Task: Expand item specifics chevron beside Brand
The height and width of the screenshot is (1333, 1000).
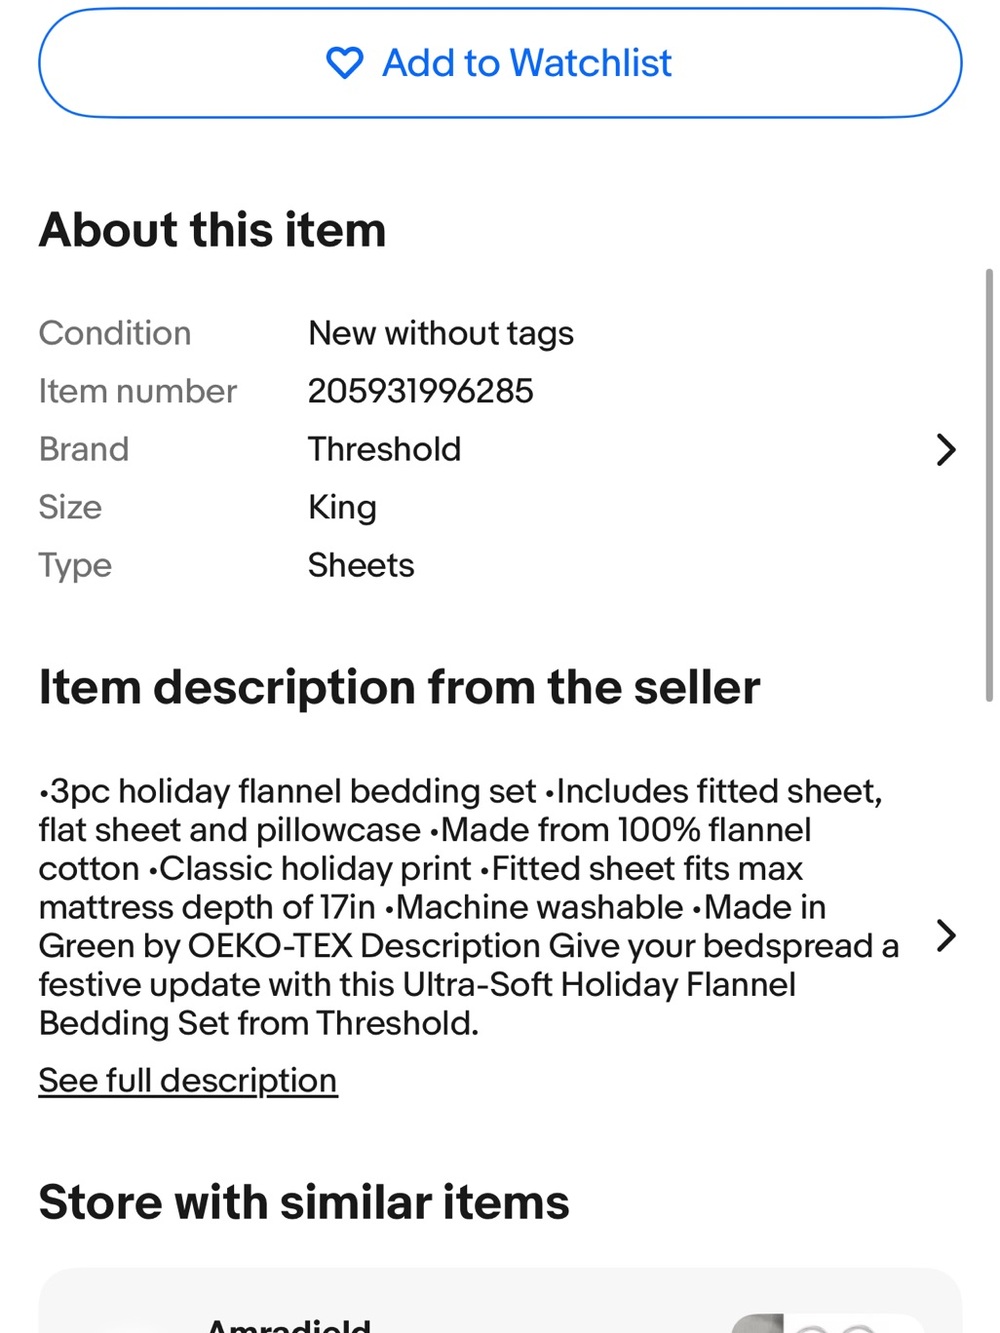Action: point(945,450)
